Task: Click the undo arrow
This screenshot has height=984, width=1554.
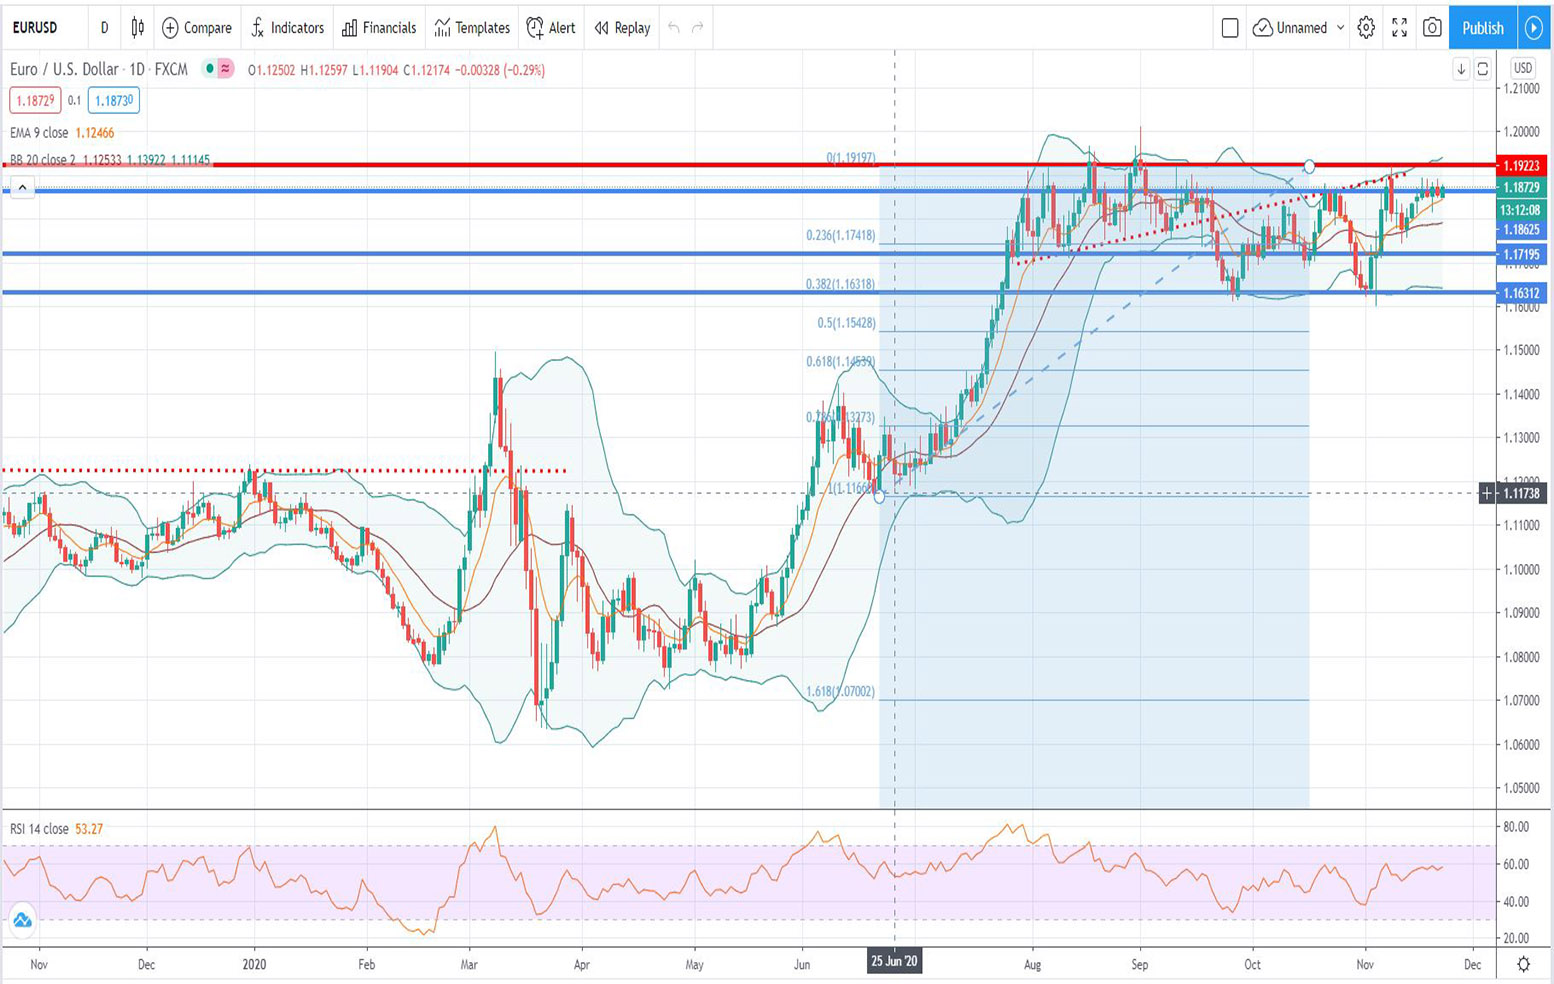Action: coord(674,28)
